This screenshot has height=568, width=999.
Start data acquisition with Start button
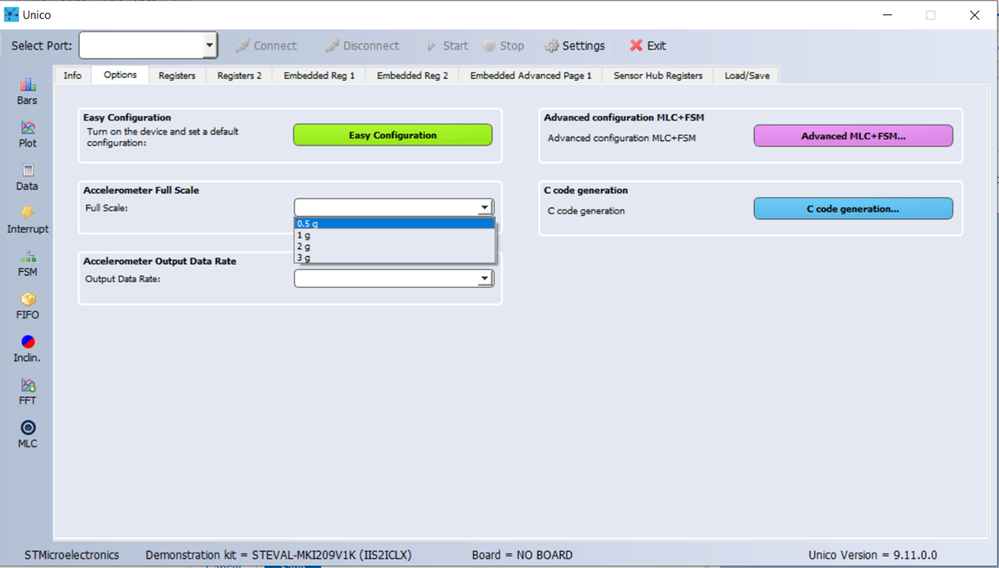[447, 46]
